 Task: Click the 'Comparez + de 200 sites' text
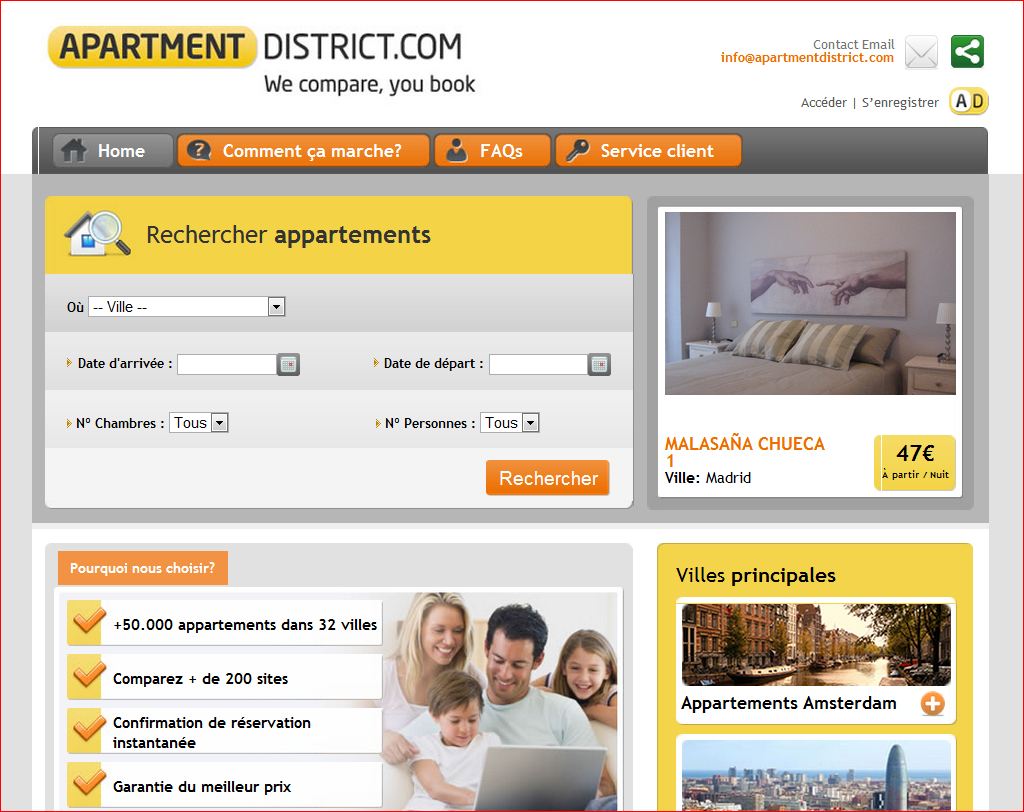click(x=200, y=679)
